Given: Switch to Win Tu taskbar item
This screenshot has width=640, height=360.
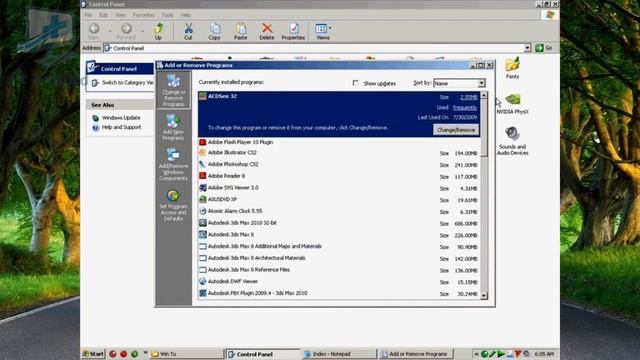Looking at the screenshot, I should (186, 354).
